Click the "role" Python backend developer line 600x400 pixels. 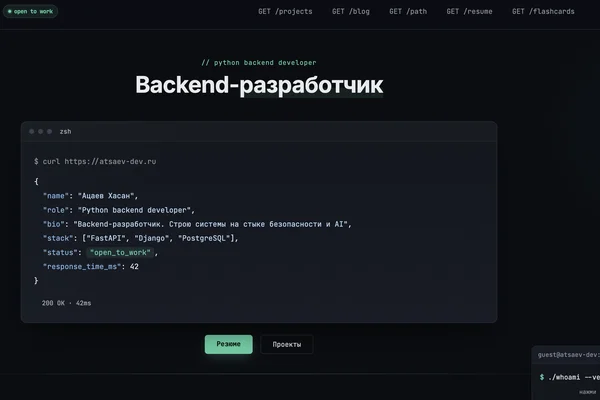[x=119, y=210]
